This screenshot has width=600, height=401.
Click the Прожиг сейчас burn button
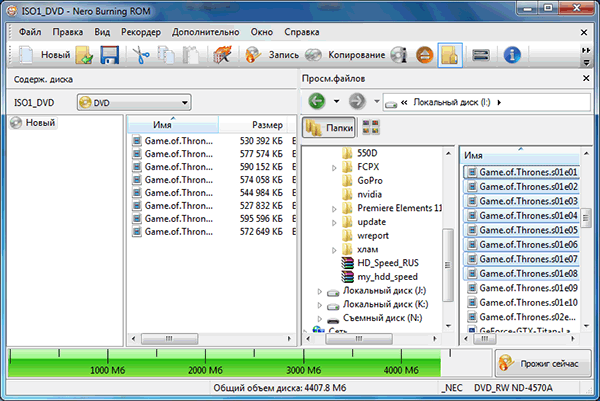(543, 363)
